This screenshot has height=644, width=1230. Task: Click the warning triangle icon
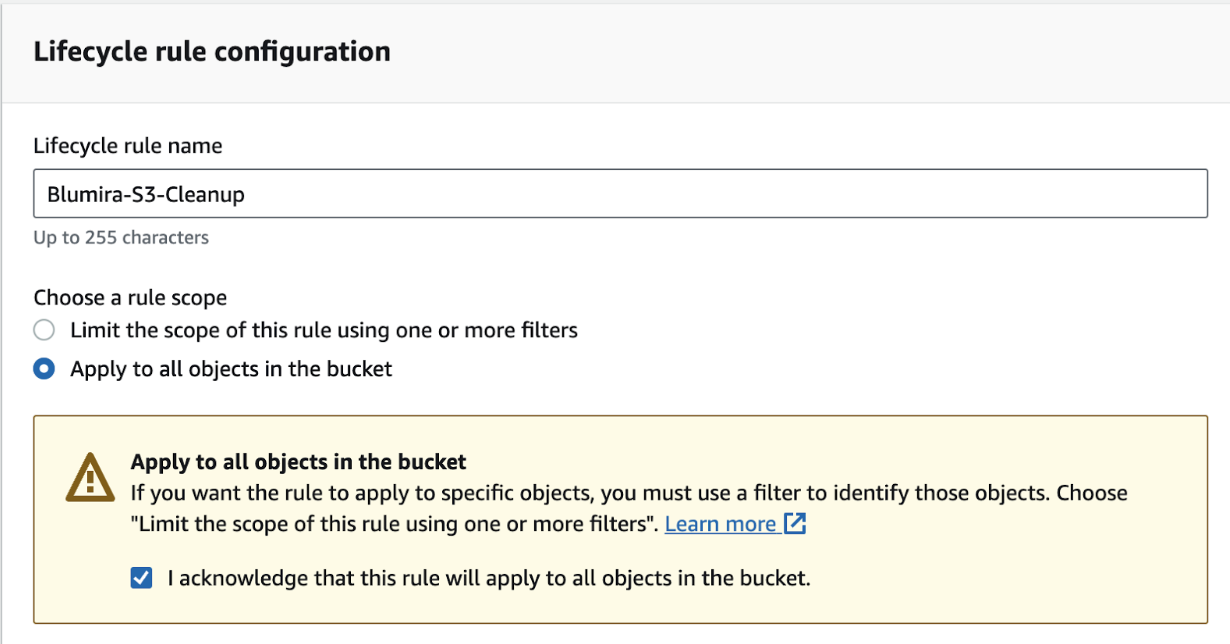click(90, 477)
